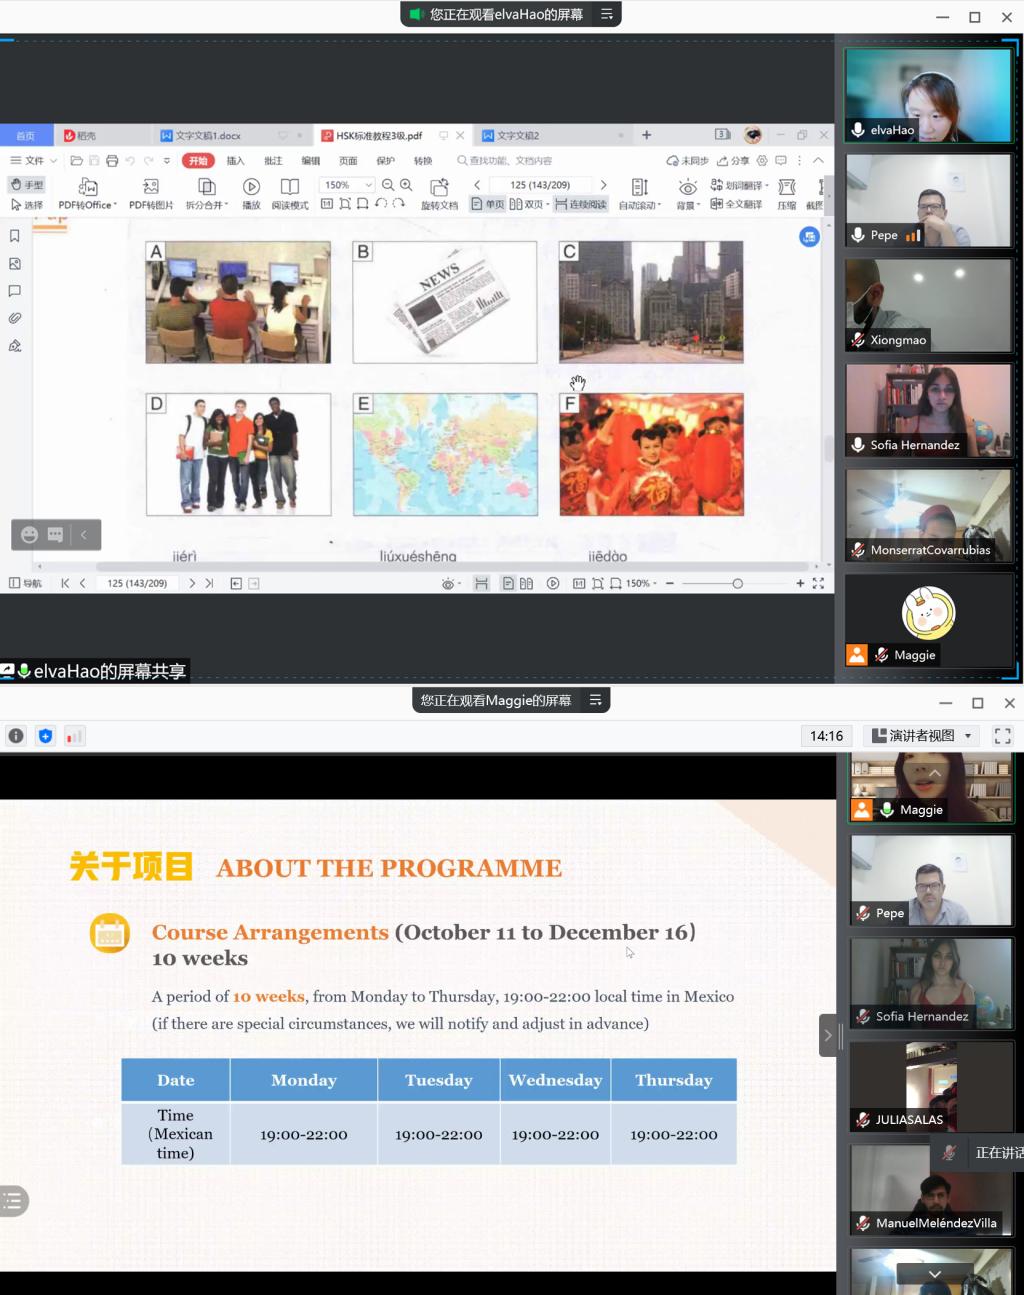This screenshot has height=1295, width=1024.
Task: Select the 手型 hand tool in WPS
Action: coord(27,185)
